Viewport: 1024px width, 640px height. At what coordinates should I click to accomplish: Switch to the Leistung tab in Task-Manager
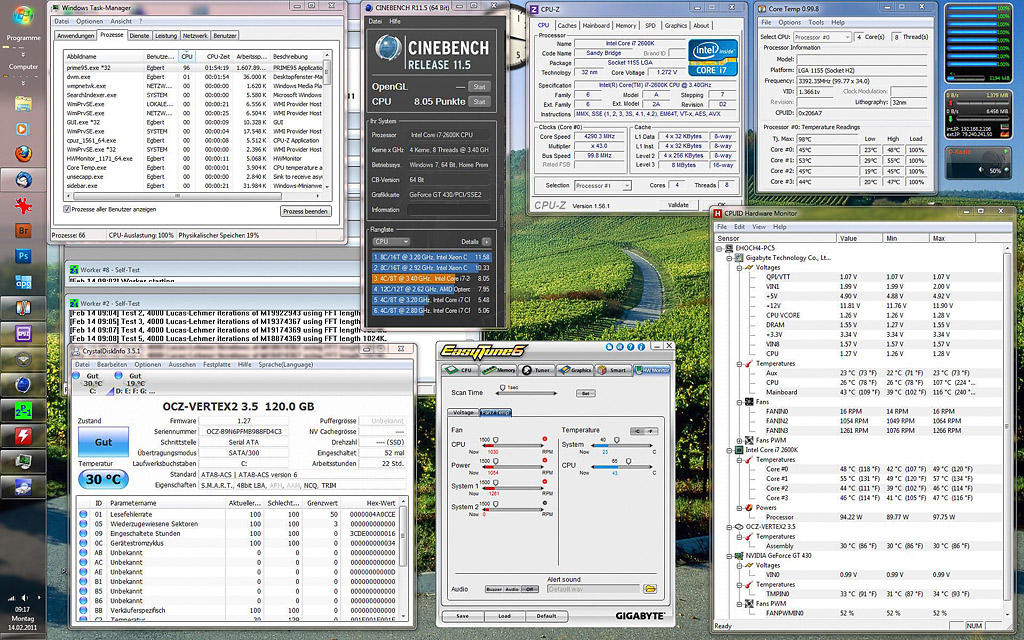pyautogui.click(x=166, y=35)
